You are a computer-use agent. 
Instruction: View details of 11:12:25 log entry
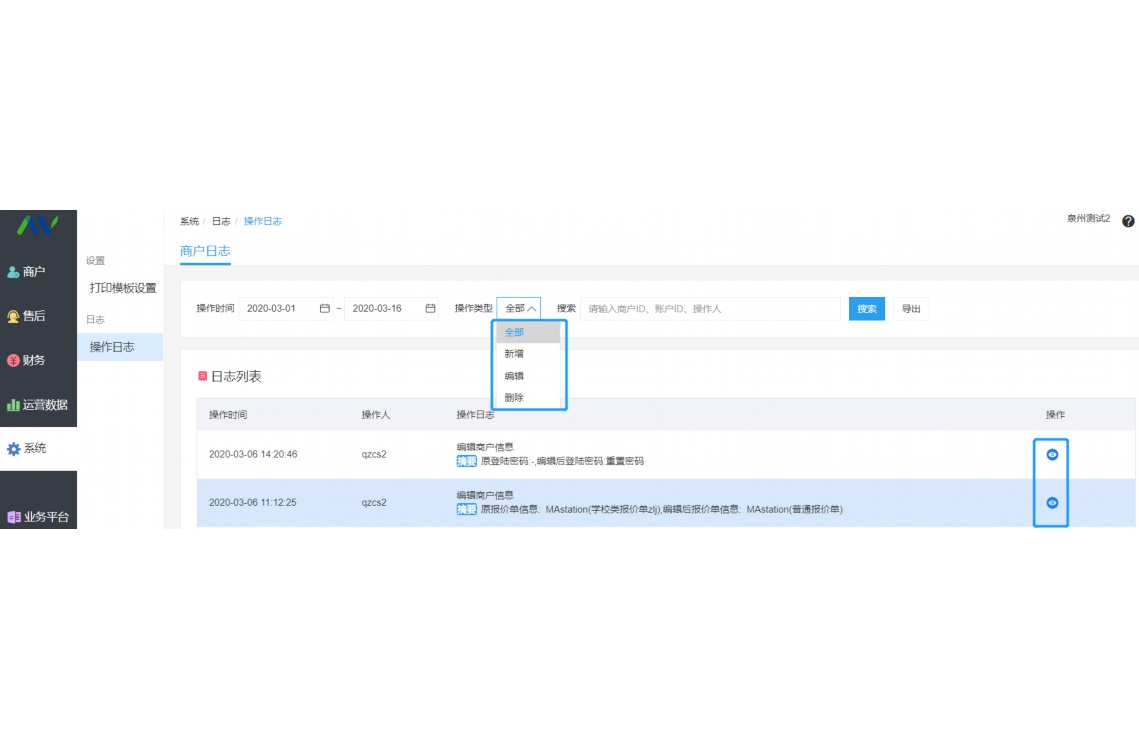coord(1051,503)
